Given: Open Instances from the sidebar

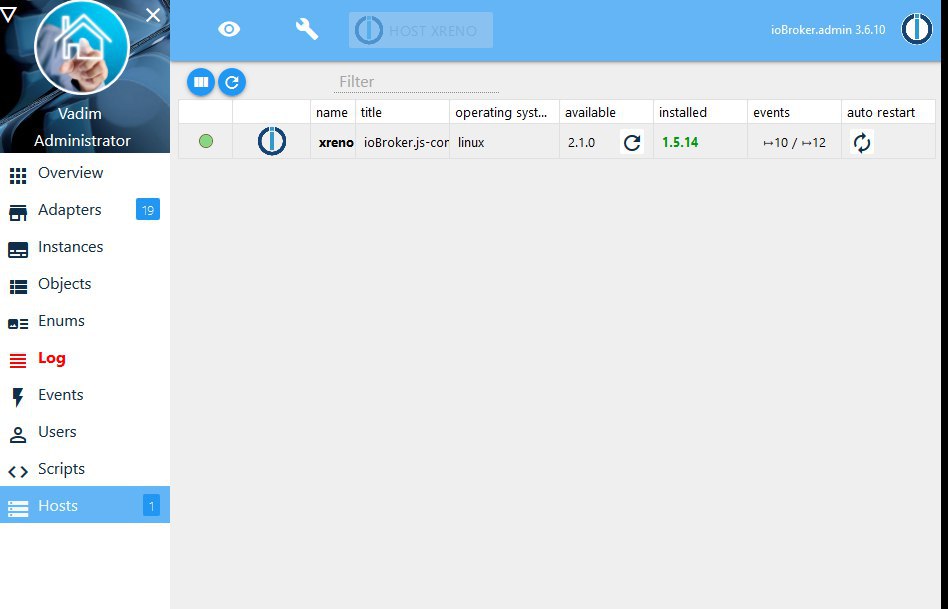Looking at the screenshot, I should coord(85,247).
